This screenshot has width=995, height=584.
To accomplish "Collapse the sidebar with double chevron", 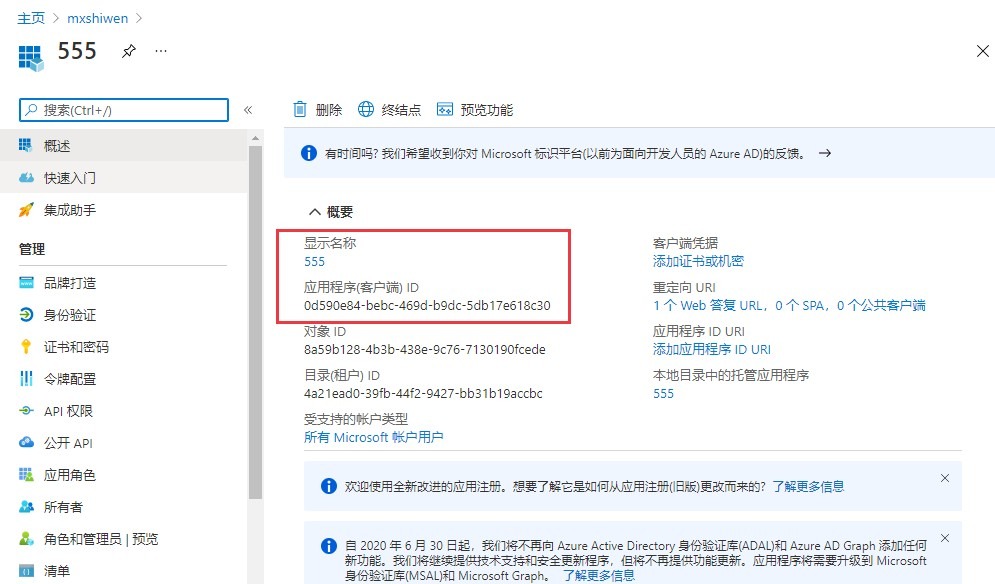I will point(248,110).
